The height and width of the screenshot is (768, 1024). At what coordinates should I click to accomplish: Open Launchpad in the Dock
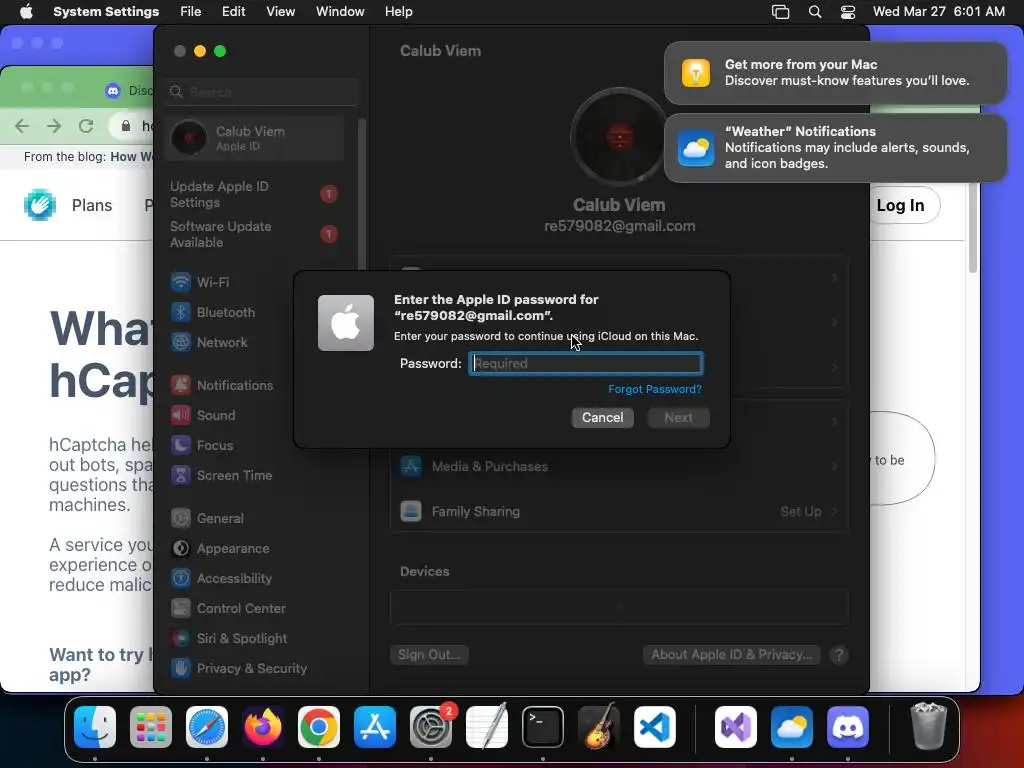(151, 727)
